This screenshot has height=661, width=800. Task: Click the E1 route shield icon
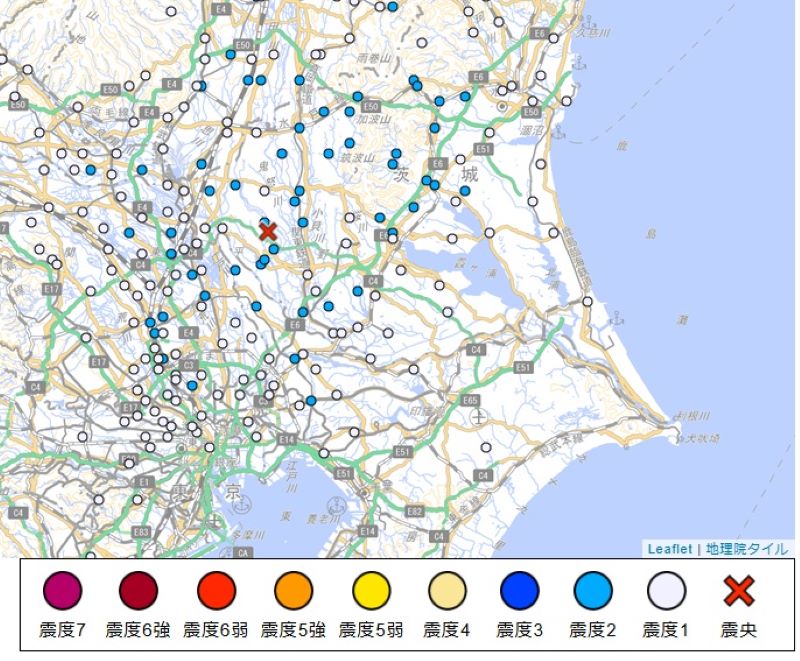[x=144, y=482]
